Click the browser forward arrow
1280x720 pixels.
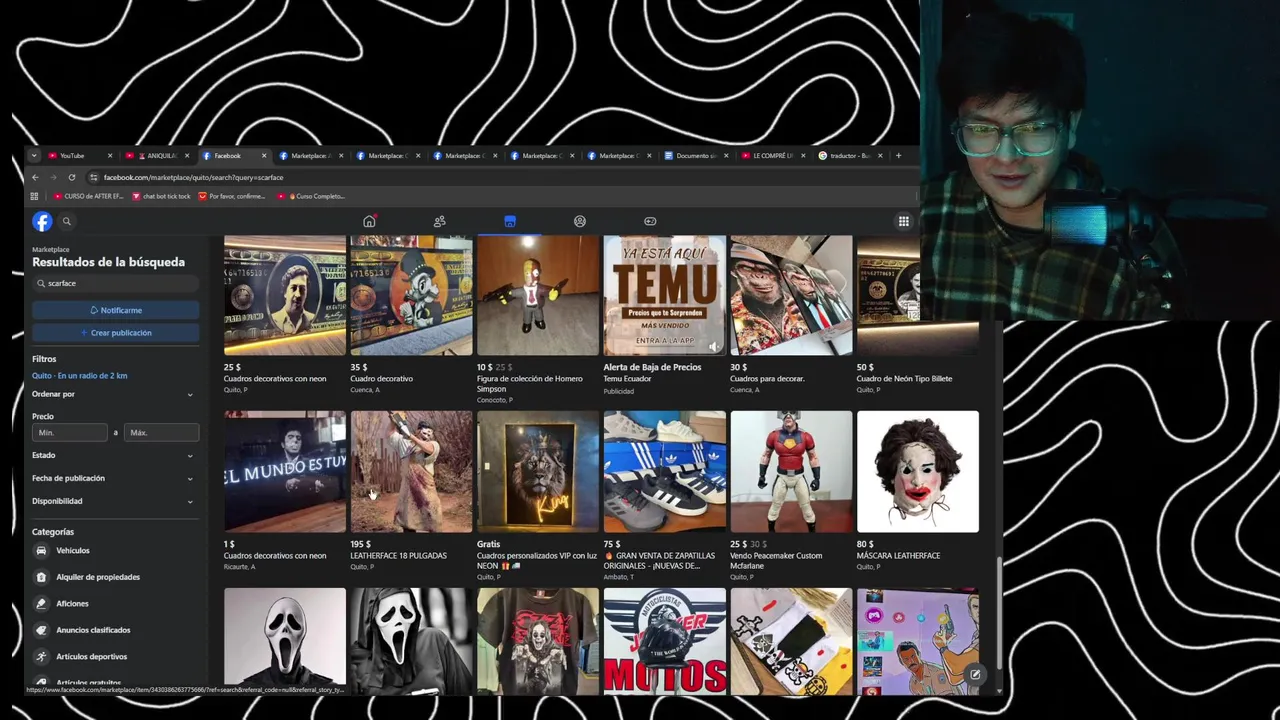(53, 177)
